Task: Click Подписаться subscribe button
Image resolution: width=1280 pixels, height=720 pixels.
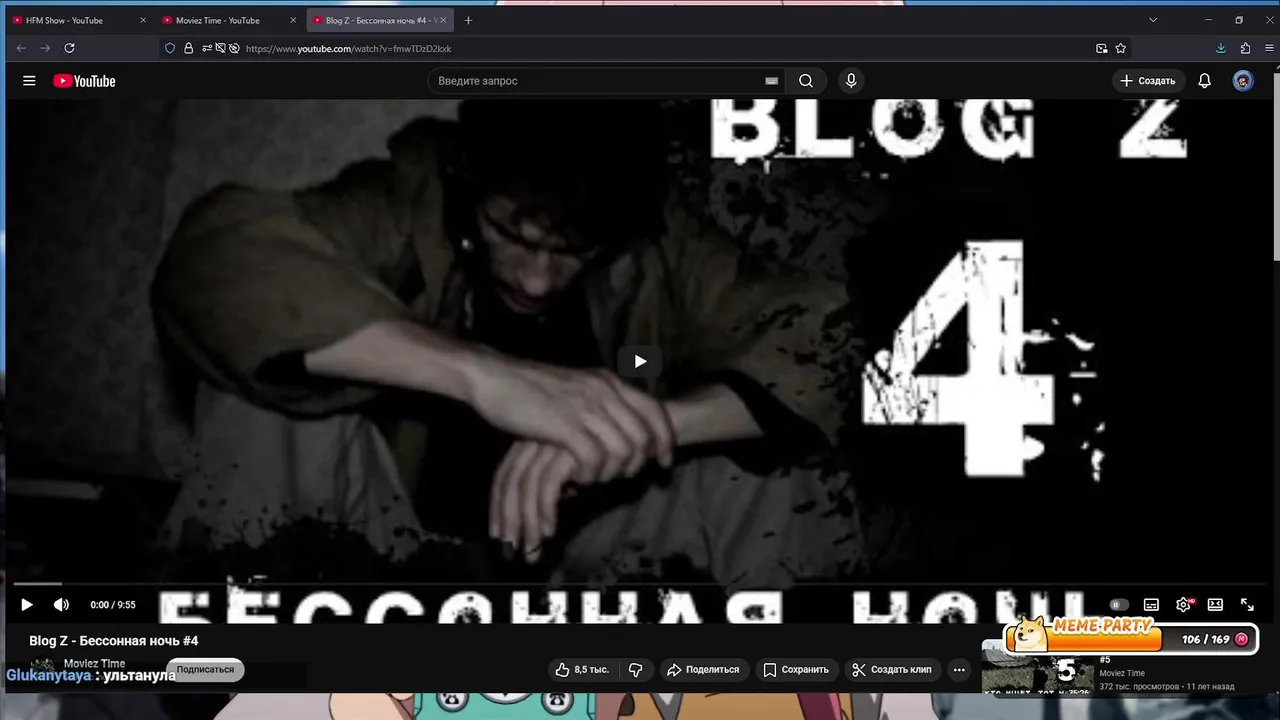Action: [x=205, y=670]
